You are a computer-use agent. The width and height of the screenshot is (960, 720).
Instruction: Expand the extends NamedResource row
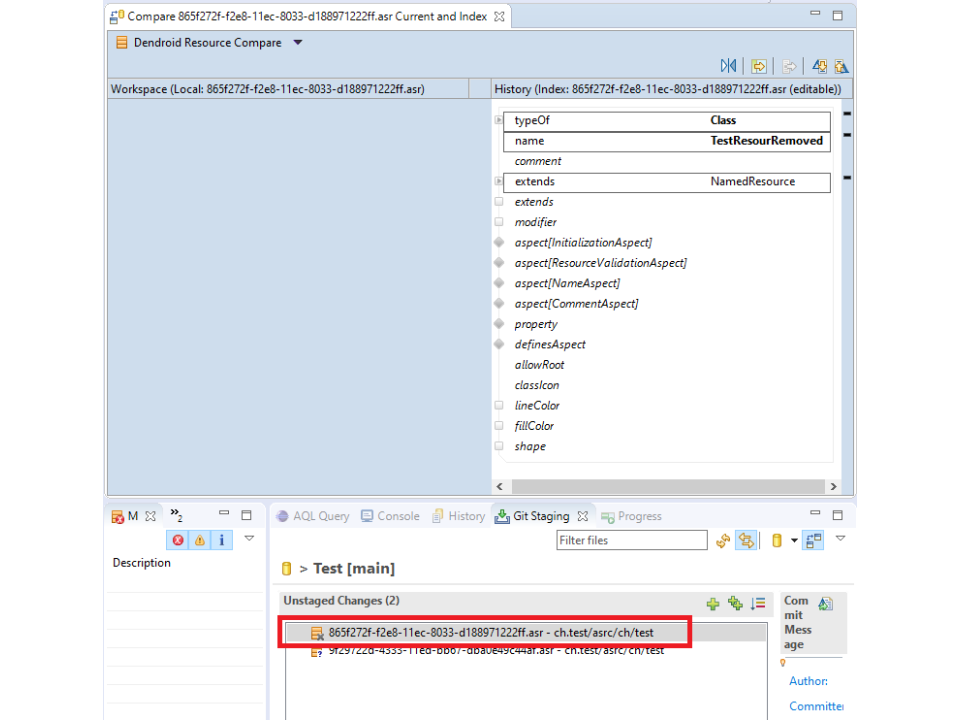(x=499, y=182)
